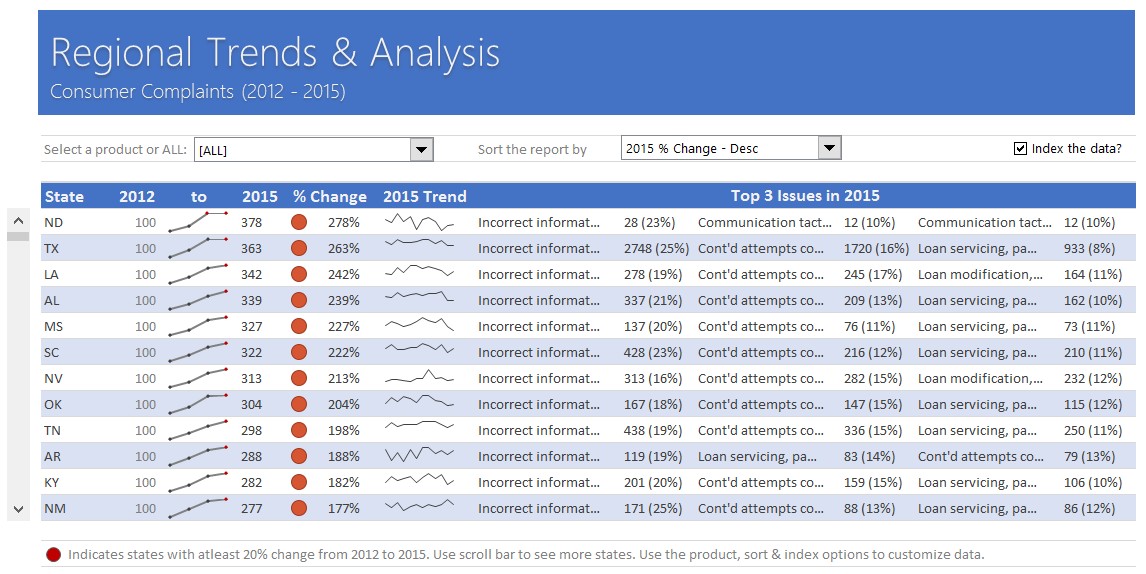Viewport: 1146px width, 574px height.
Task: Click the vertical scrollbar thumb
Action: pyautogui.click(x=17, y=236)
